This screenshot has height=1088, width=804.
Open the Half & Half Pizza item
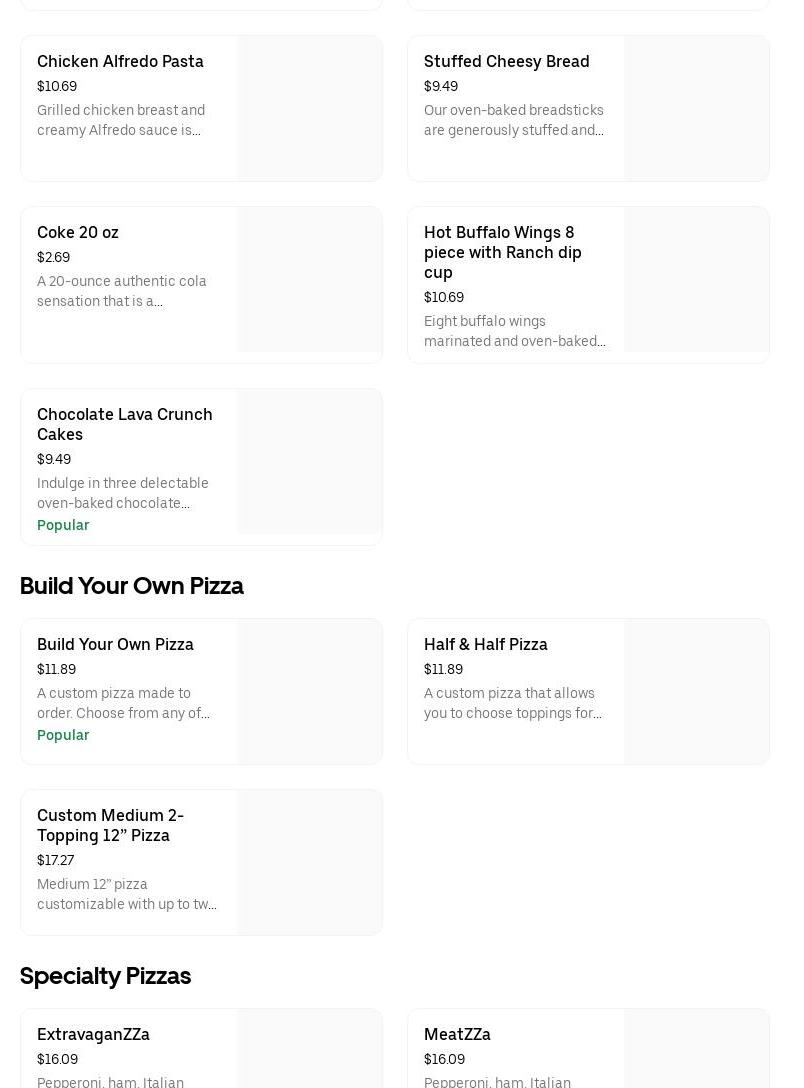point(485,645)
